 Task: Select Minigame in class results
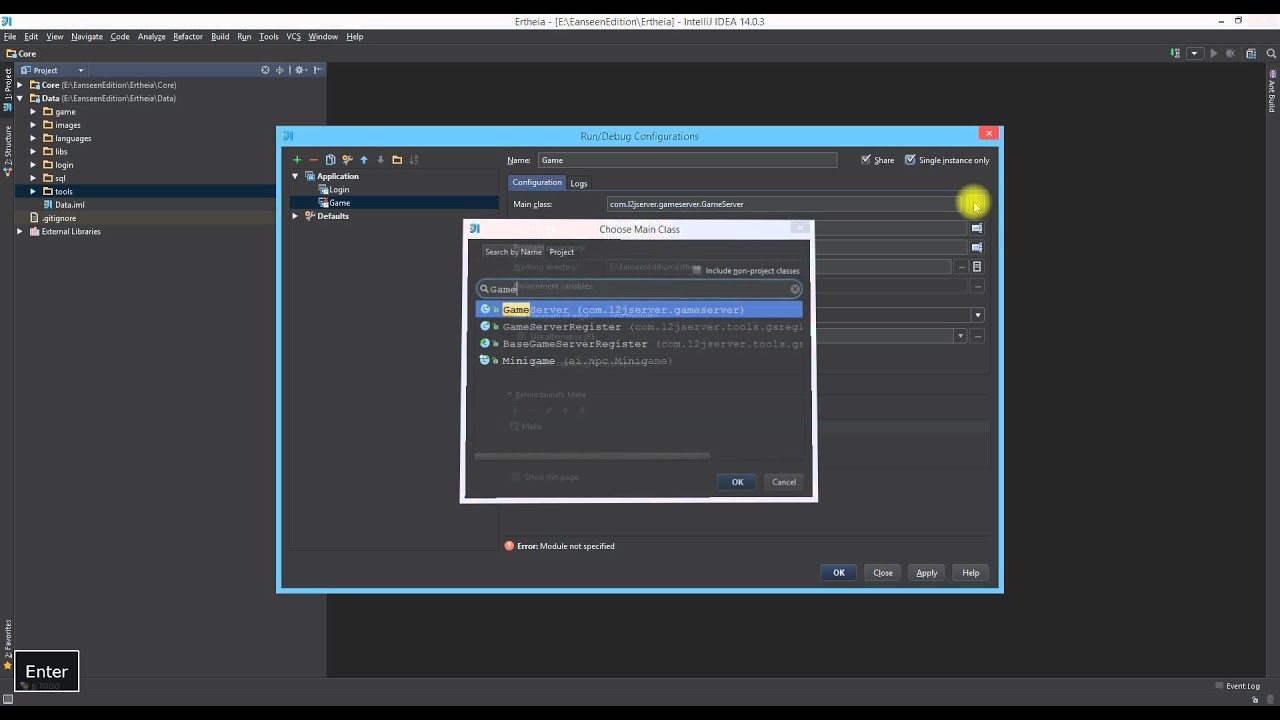[639, 361]
